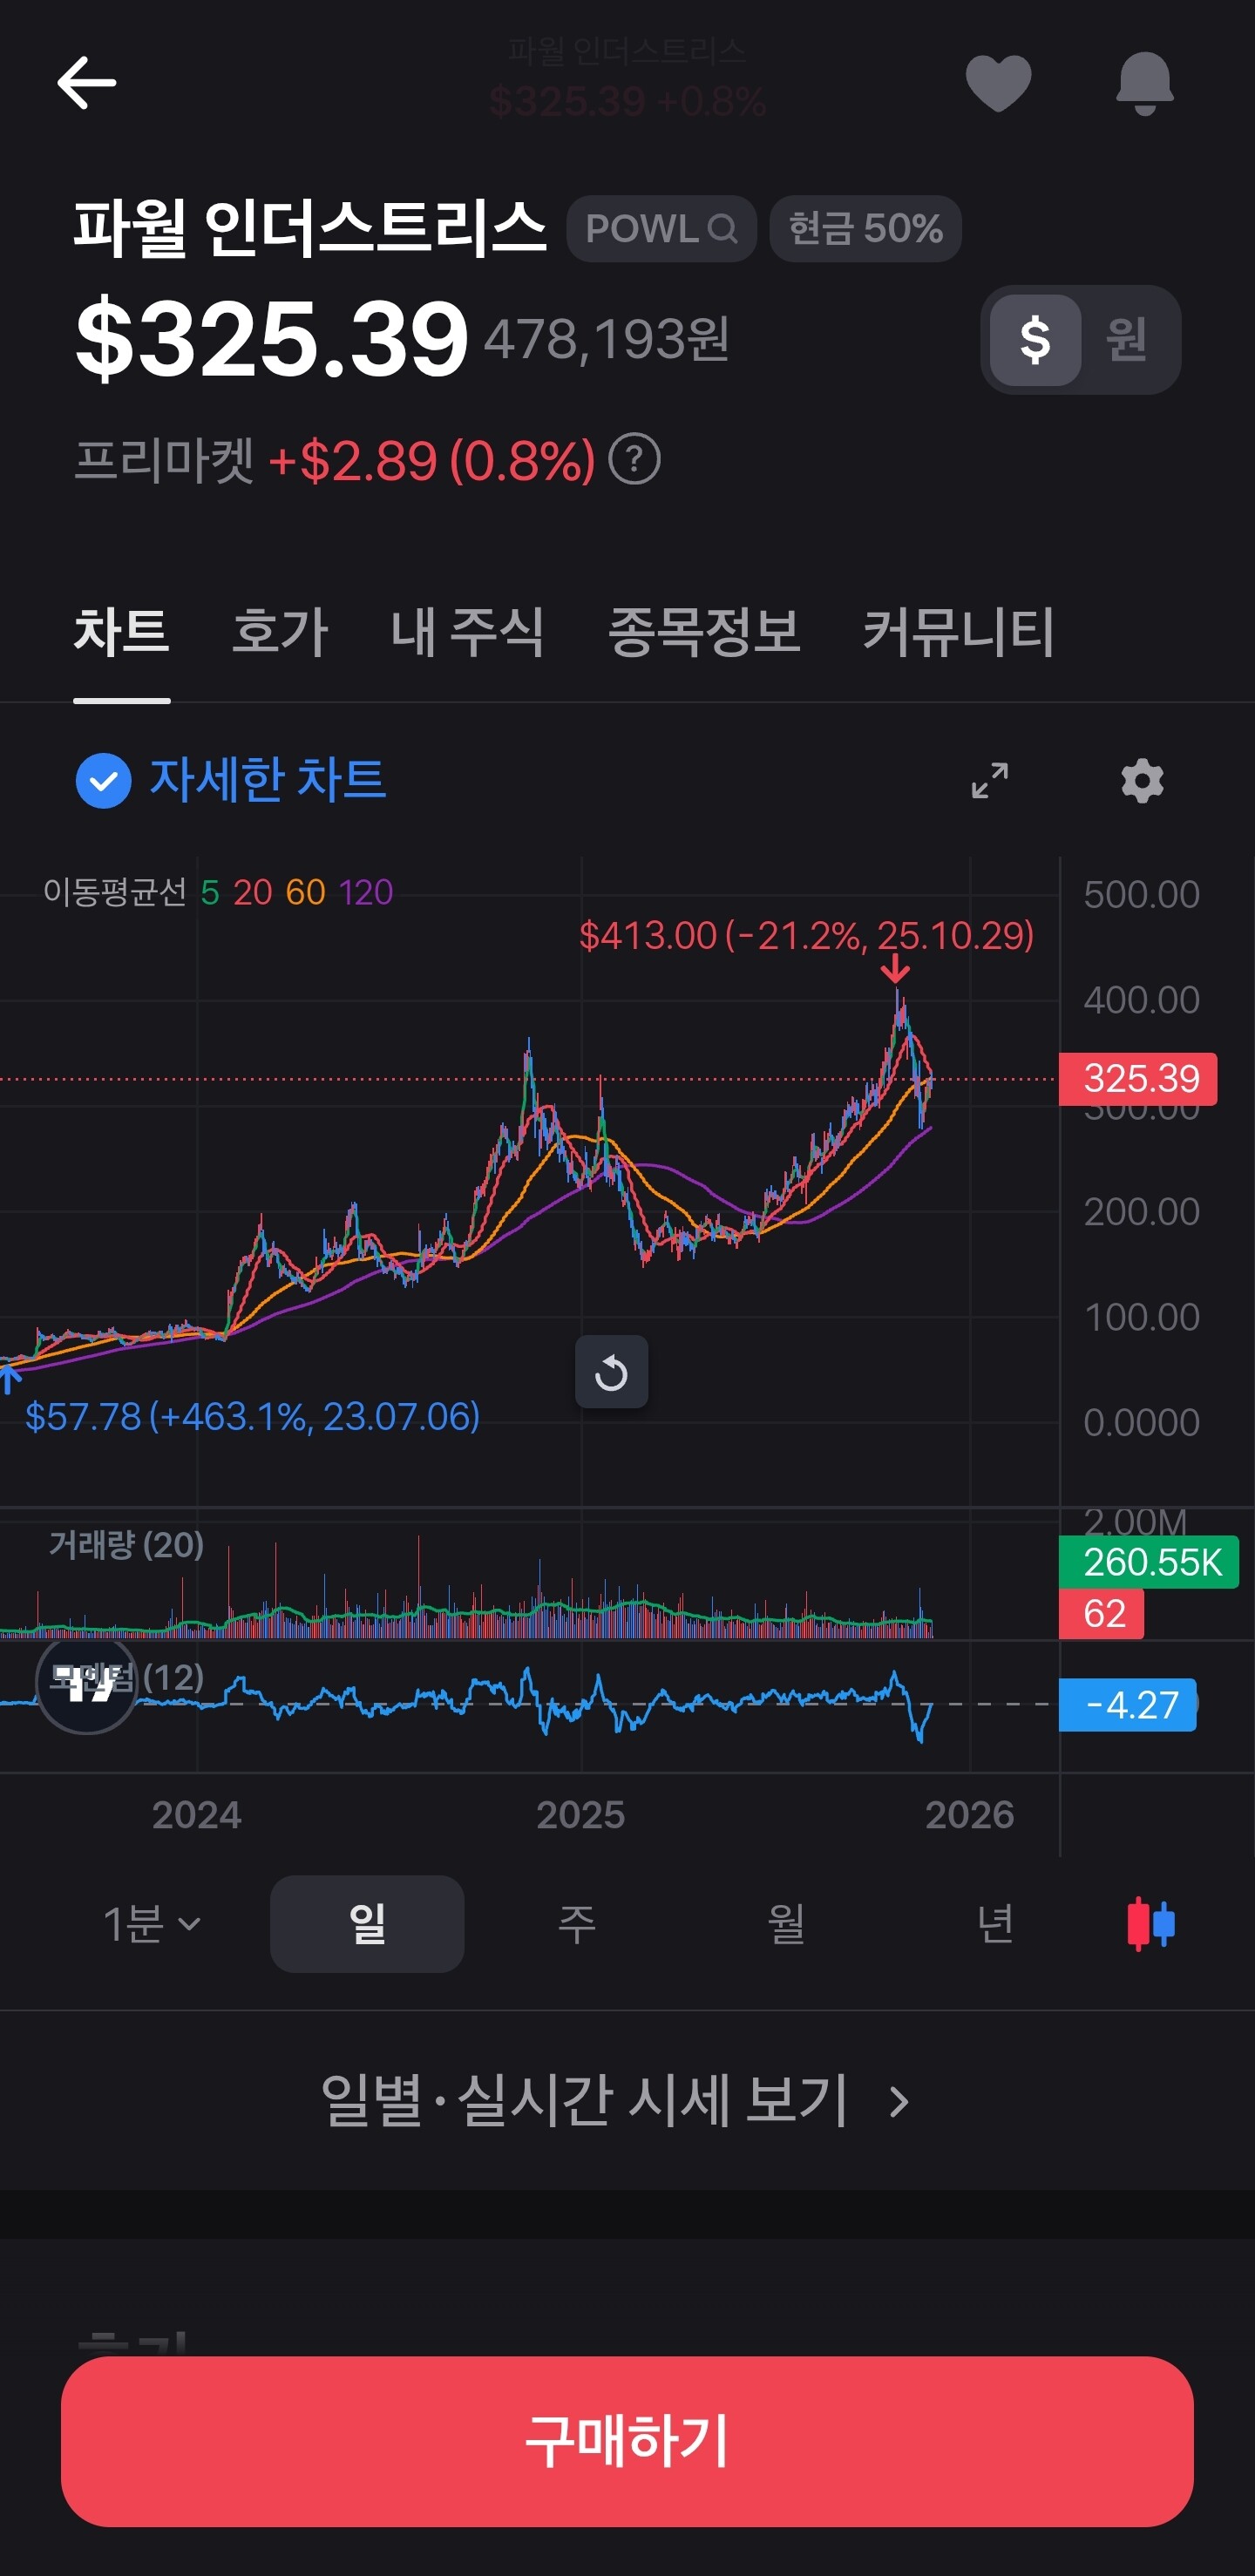Toggle the 자세한 차트 checkbox

pos(104,780)
